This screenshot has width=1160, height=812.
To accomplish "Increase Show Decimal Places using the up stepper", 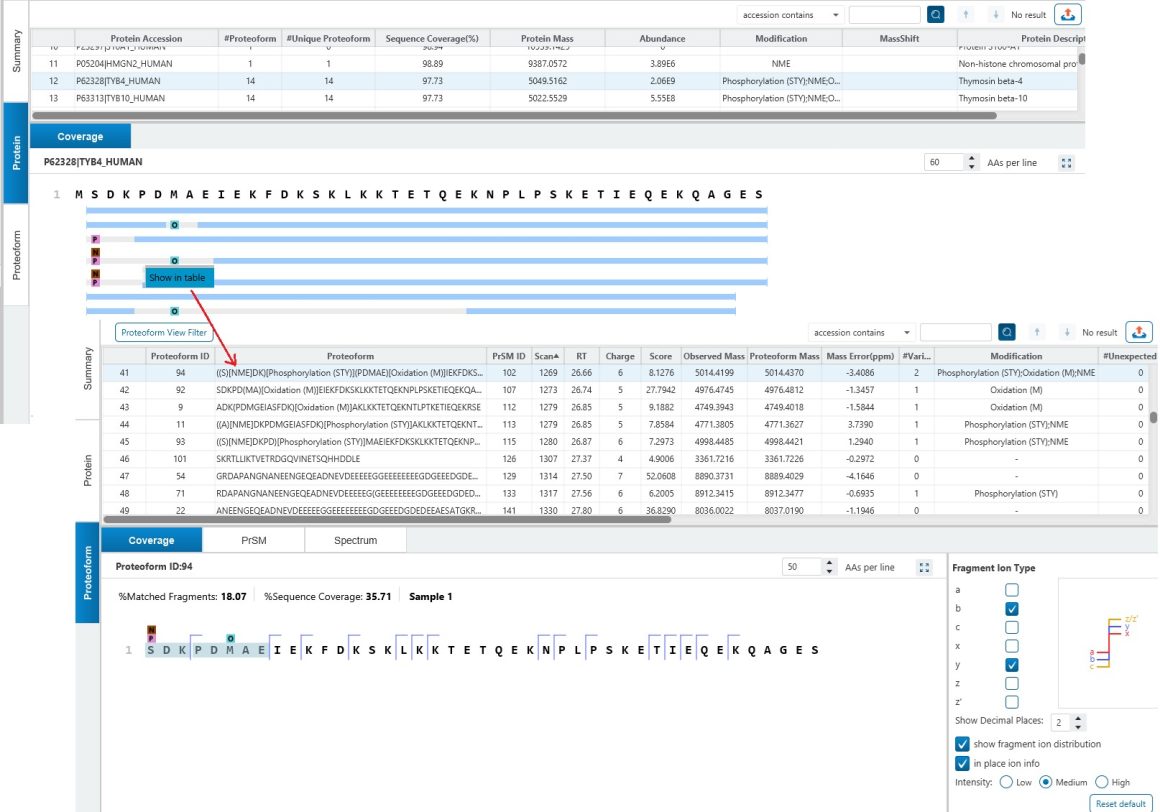I will (x=1078, y=715).
